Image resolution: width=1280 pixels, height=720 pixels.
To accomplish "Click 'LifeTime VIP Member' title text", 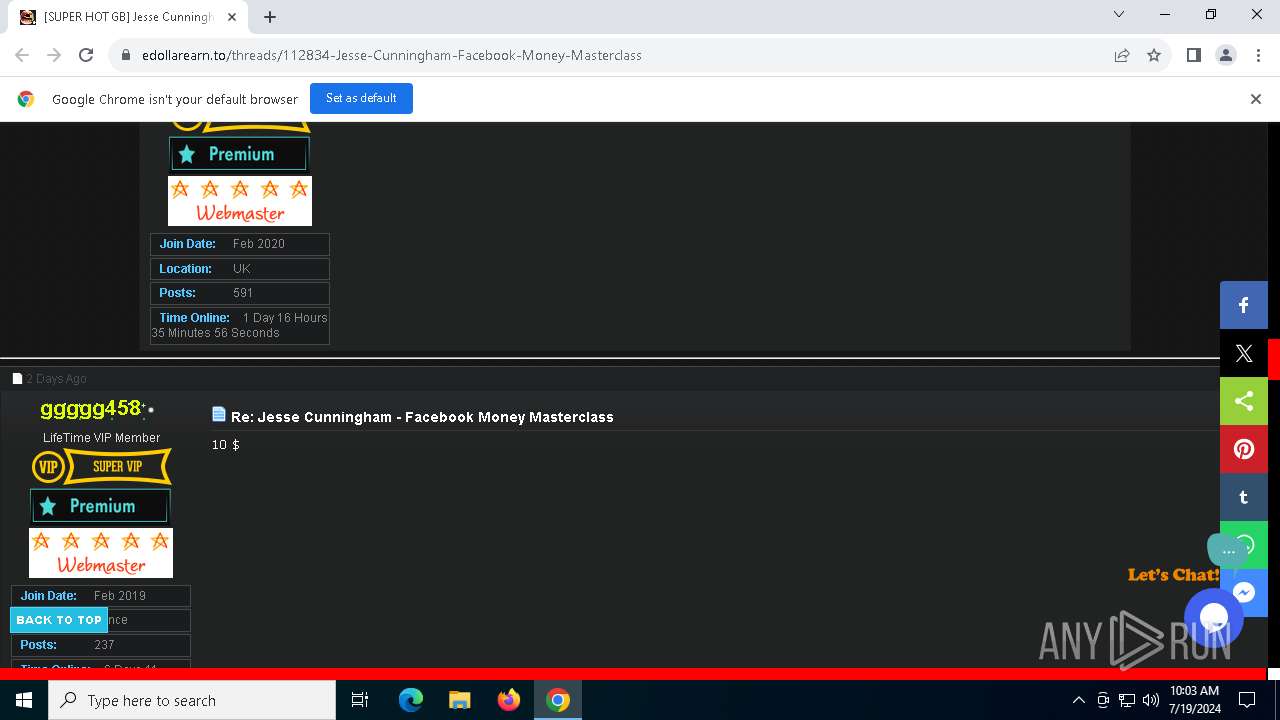I will [x=101, y=438].
